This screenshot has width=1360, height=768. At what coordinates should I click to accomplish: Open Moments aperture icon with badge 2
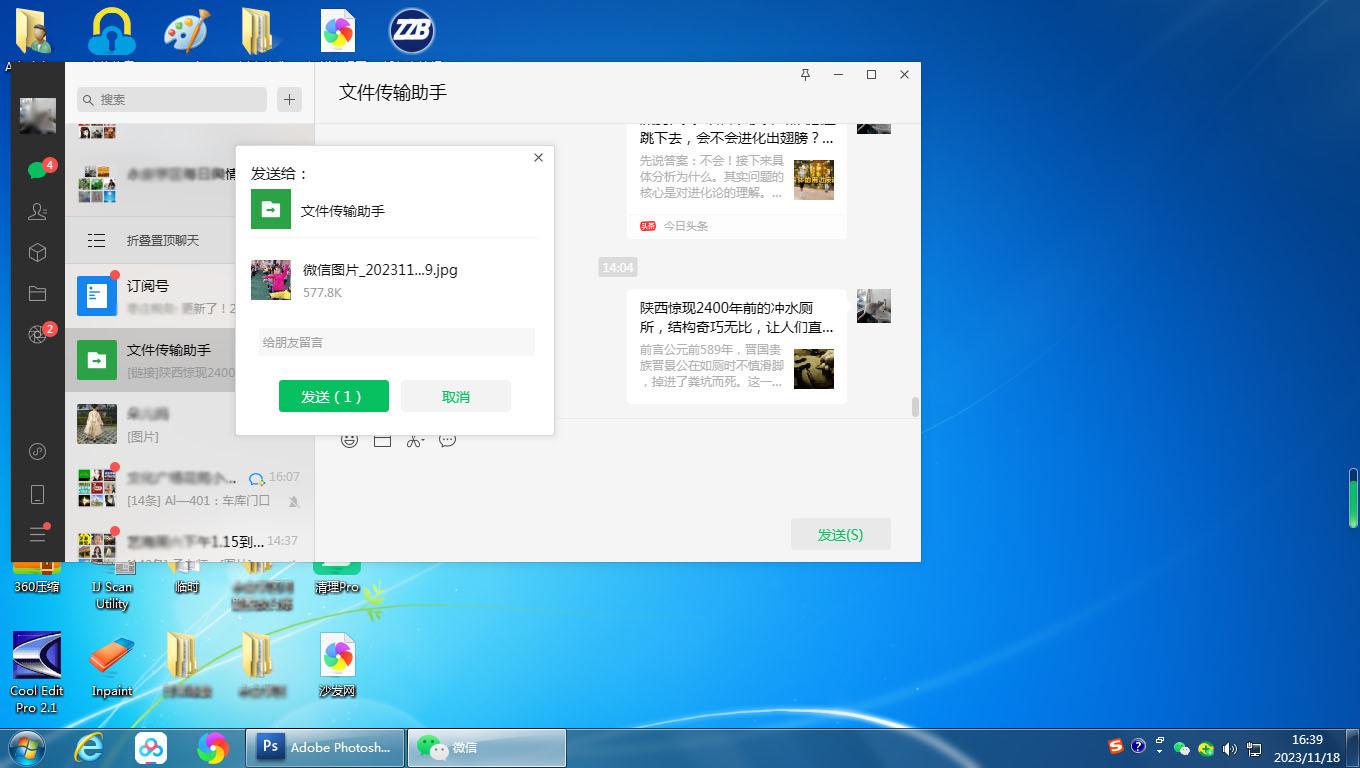[x=38, y=335]
